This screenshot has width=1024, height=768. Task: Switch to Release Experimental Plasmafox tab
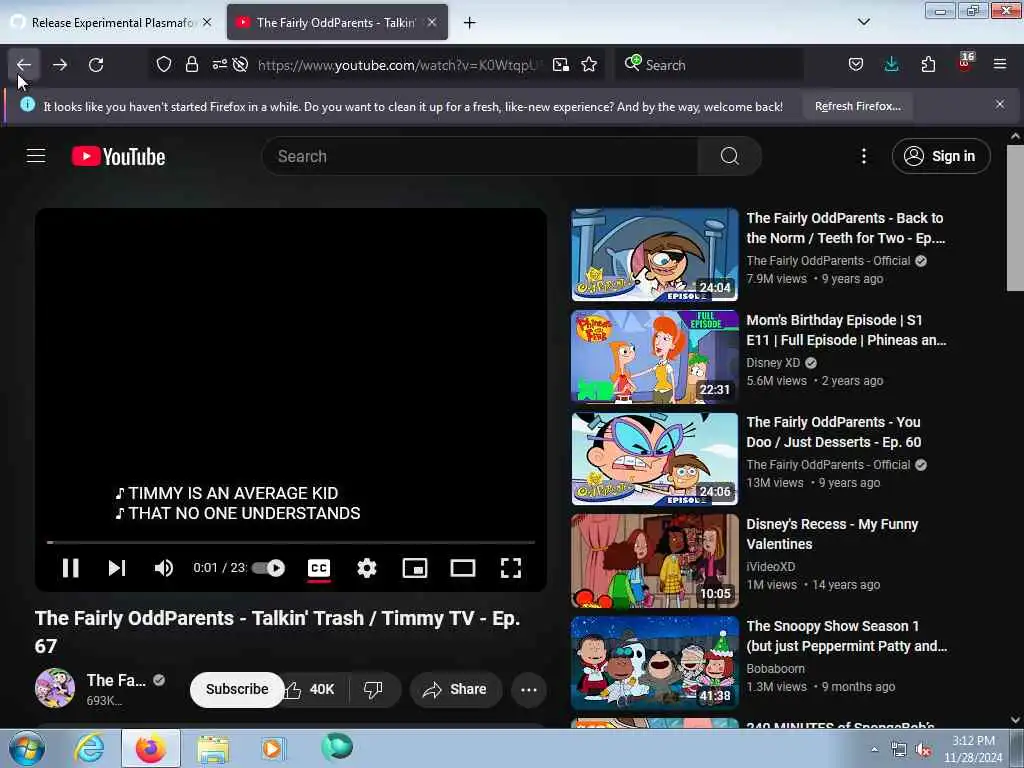112,22
